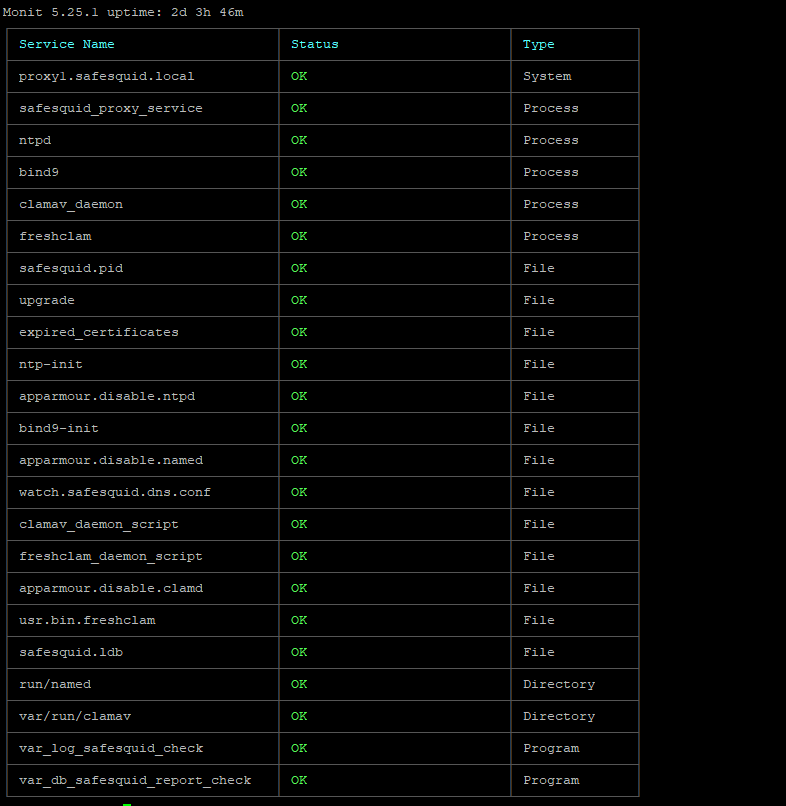Click the 'File' type for safesquid.pid
The width and height of the screenshot is (786, 806).
[539, 268]
